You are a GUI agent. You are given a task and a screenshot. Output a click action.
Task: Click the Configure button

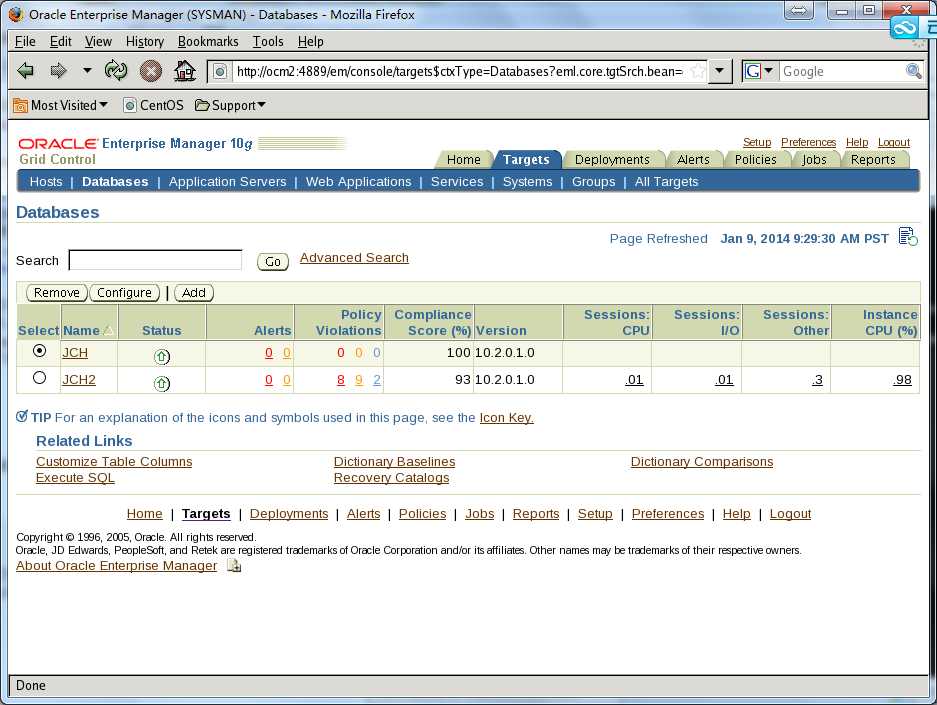pos(124,293)
